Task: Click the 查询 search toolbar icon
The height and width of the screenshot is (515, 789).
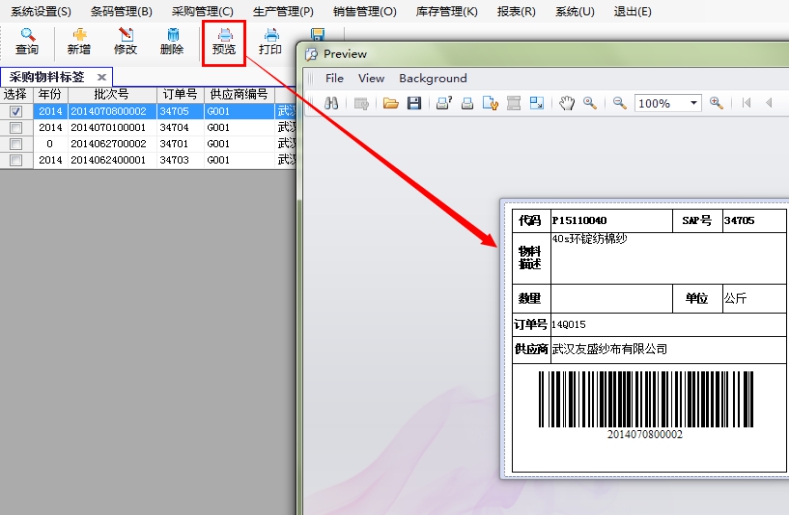Action: (x=27, y=41)
